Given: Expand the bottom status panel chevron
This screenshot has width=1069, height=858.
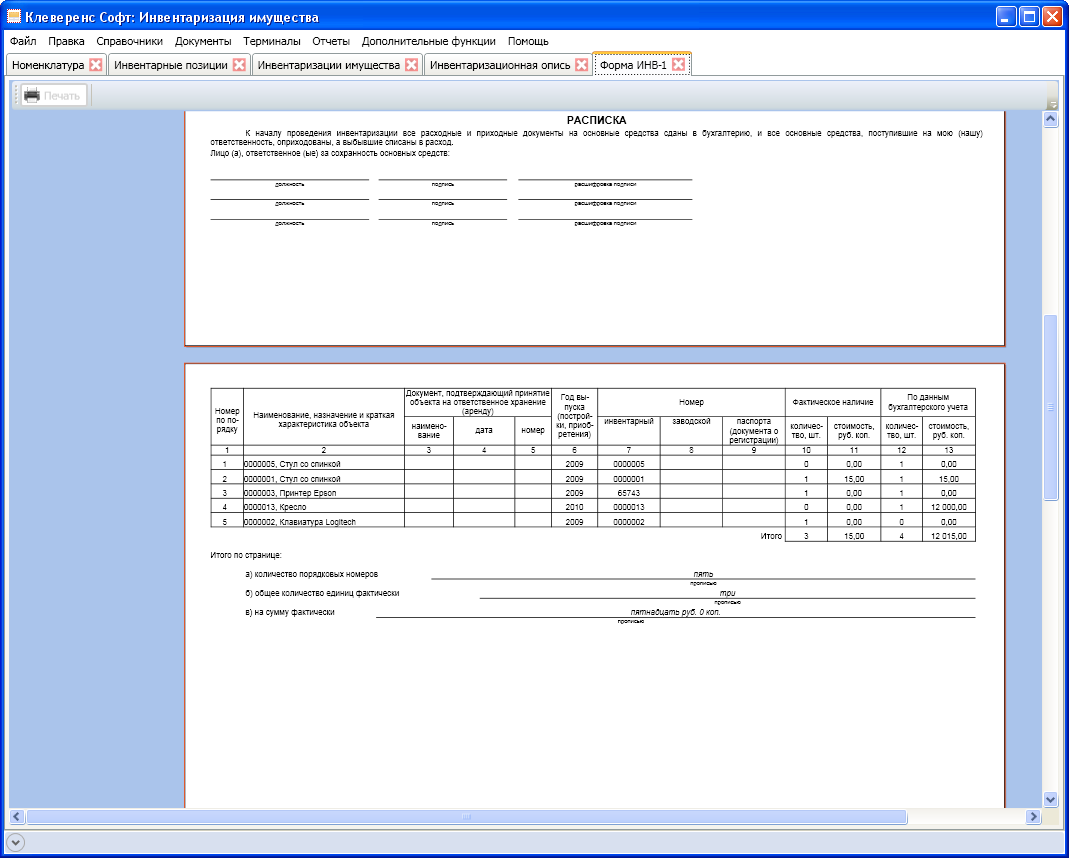Looking at the screenshot, I should click(15, 842).
